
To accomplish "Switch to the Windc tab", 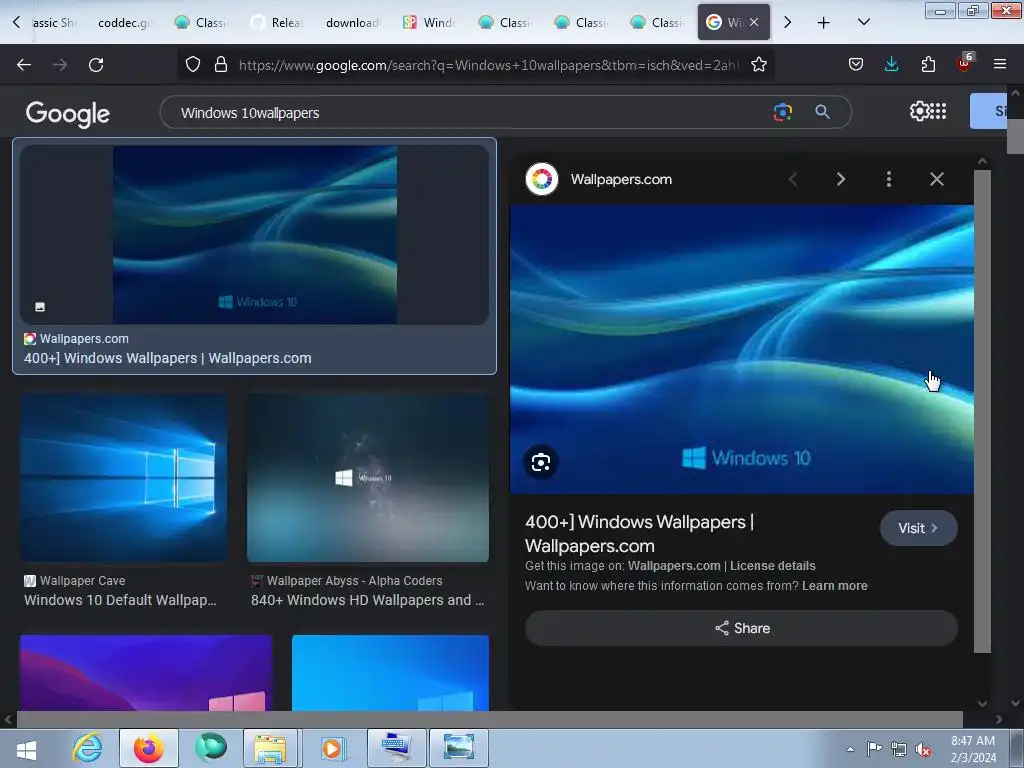I will (430, 23).
